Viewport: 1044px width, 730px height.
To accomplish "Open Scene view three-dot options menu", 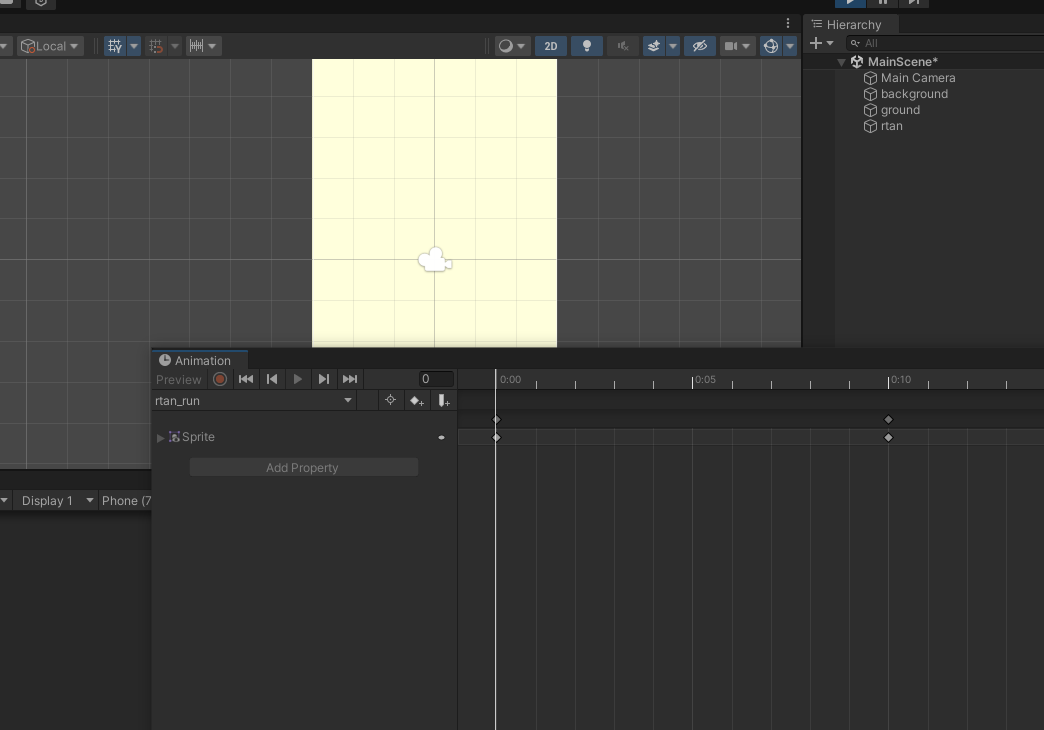I will coord(788,23).
